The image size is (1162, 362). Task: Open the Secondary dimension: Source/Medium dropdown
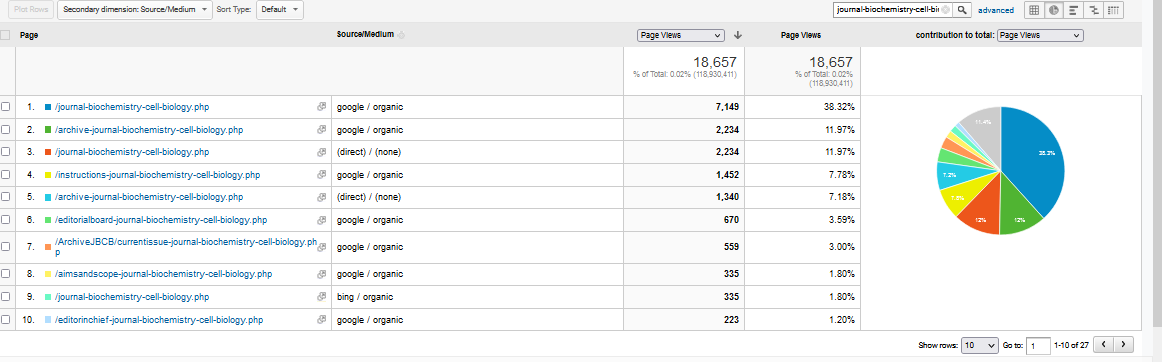[135, 10]
